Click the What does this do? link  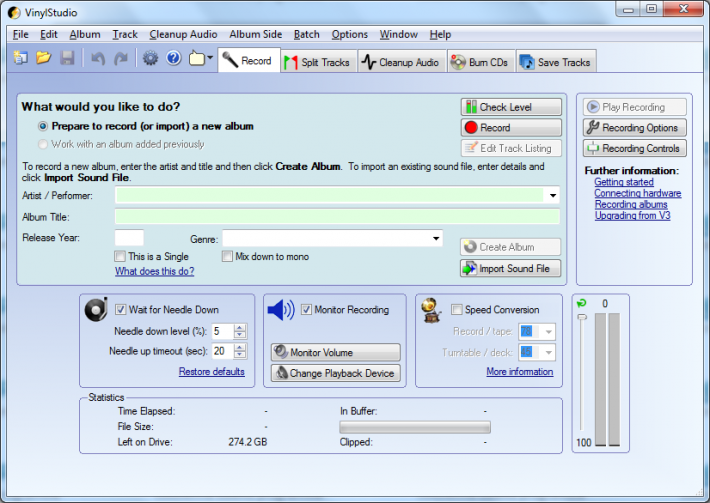pyautogui.click(x=154, y=271)
